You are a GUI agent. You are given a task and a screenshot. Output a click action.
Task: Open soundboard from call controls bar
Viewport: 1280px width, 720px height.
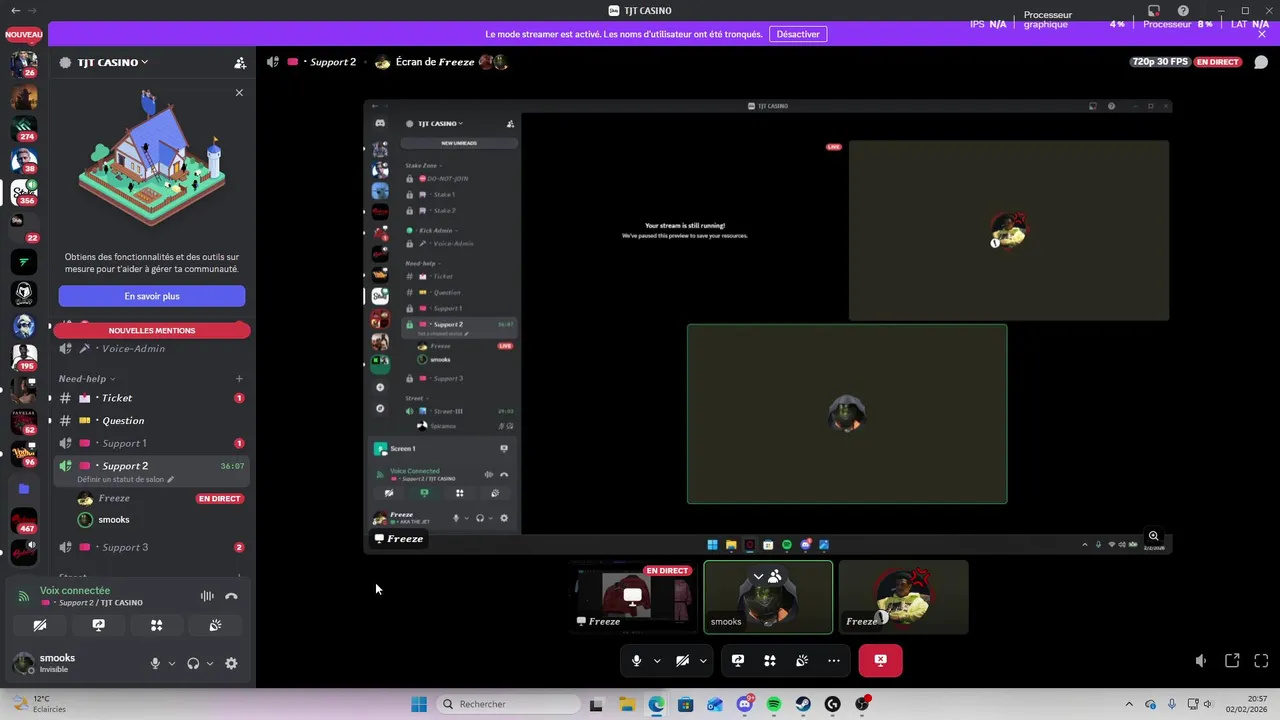point(801,660)
